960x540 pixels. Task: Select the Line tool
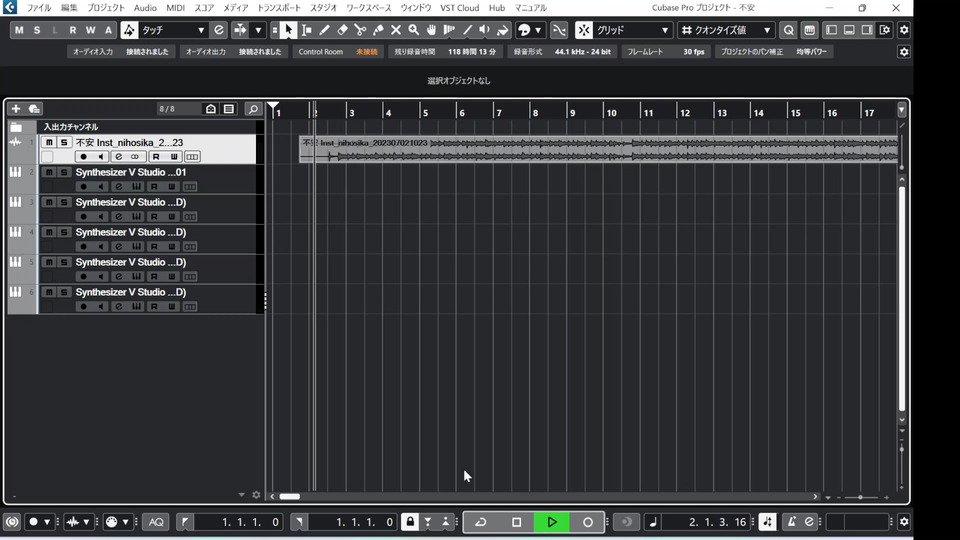pyautogui.click(x=467, y=30)
